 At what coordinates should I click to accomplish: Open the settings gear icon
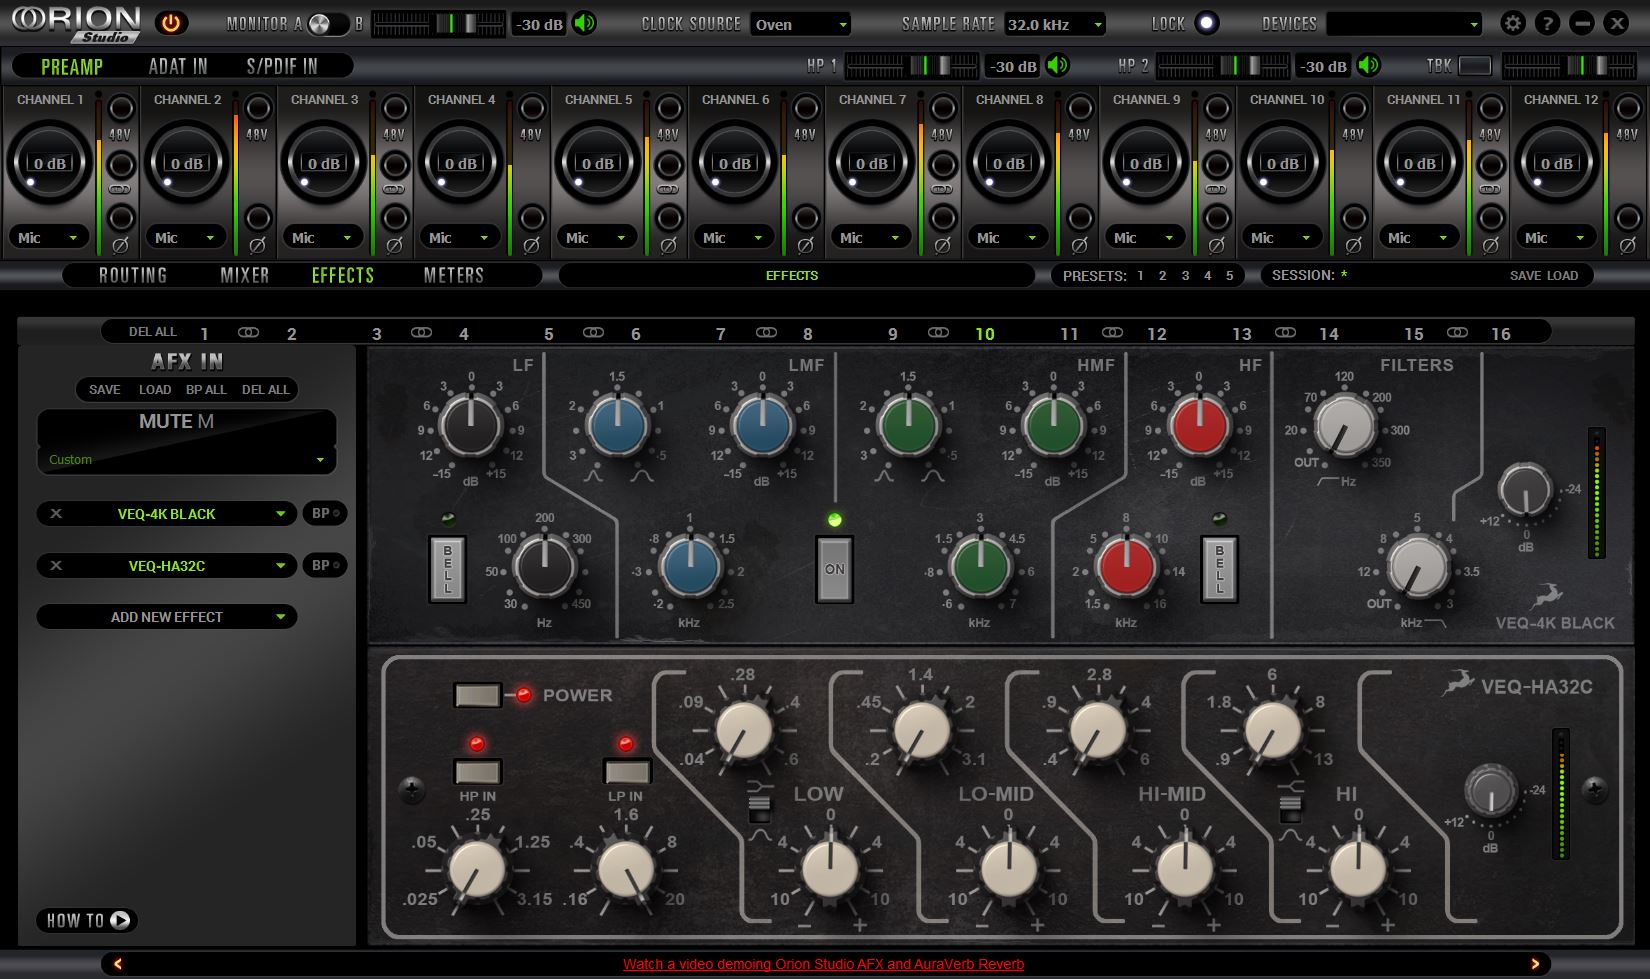click(x=1513, y=22)
